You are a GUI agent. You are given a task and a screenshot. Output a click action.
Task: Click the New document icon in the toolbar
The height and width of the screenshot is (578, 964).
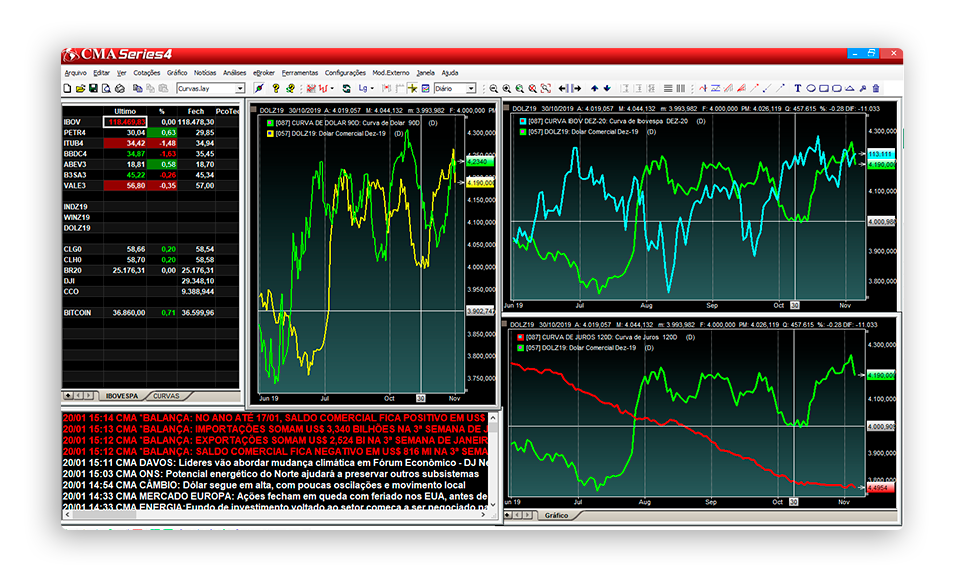click(67, 89)
